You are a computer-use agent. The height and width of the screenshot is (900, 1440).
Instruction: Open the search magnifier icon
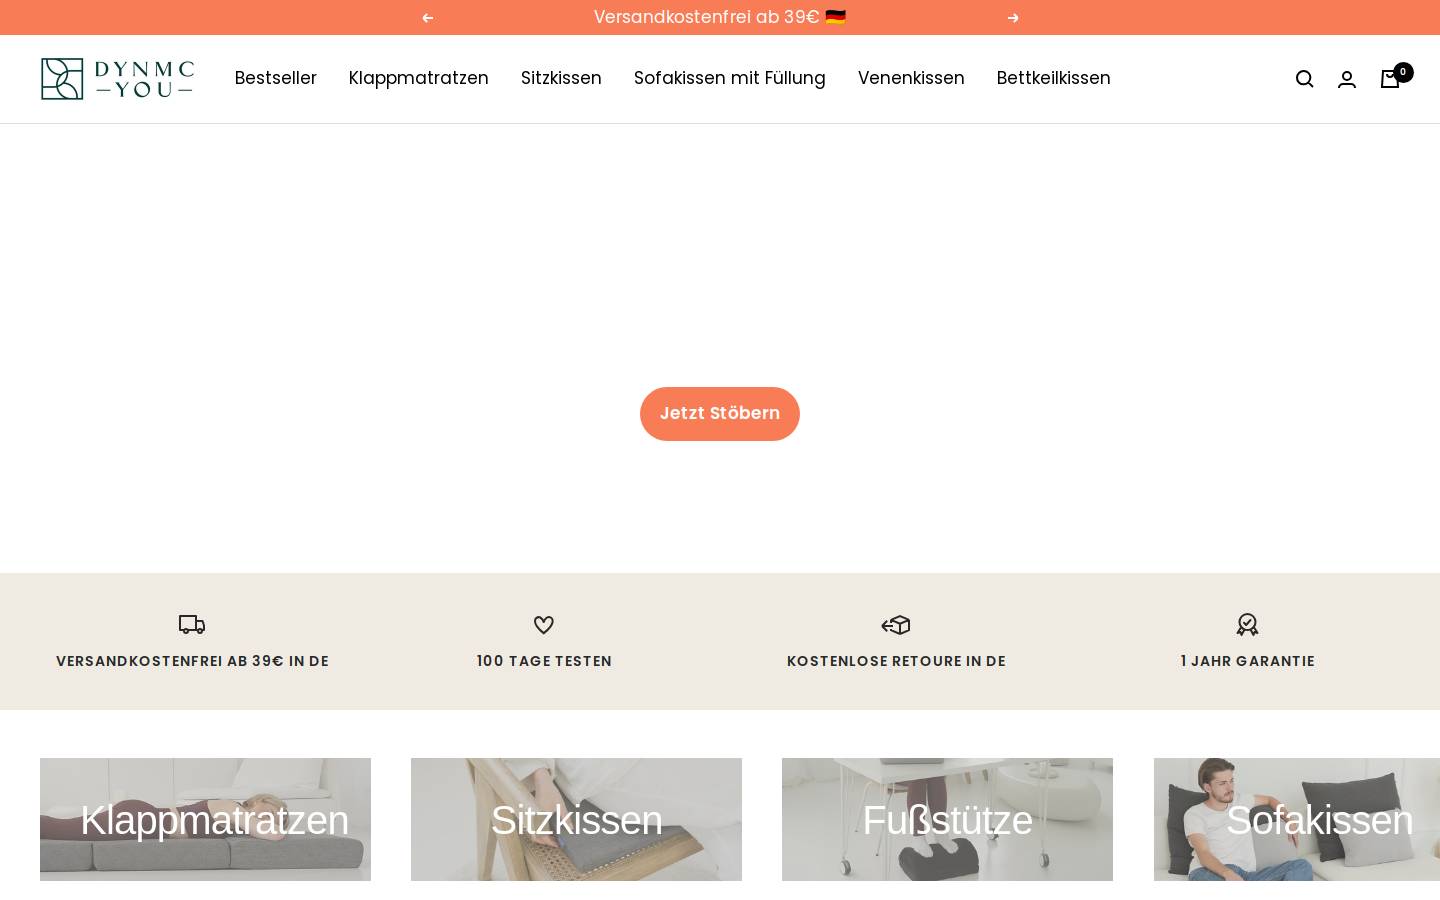point(1304,79)
